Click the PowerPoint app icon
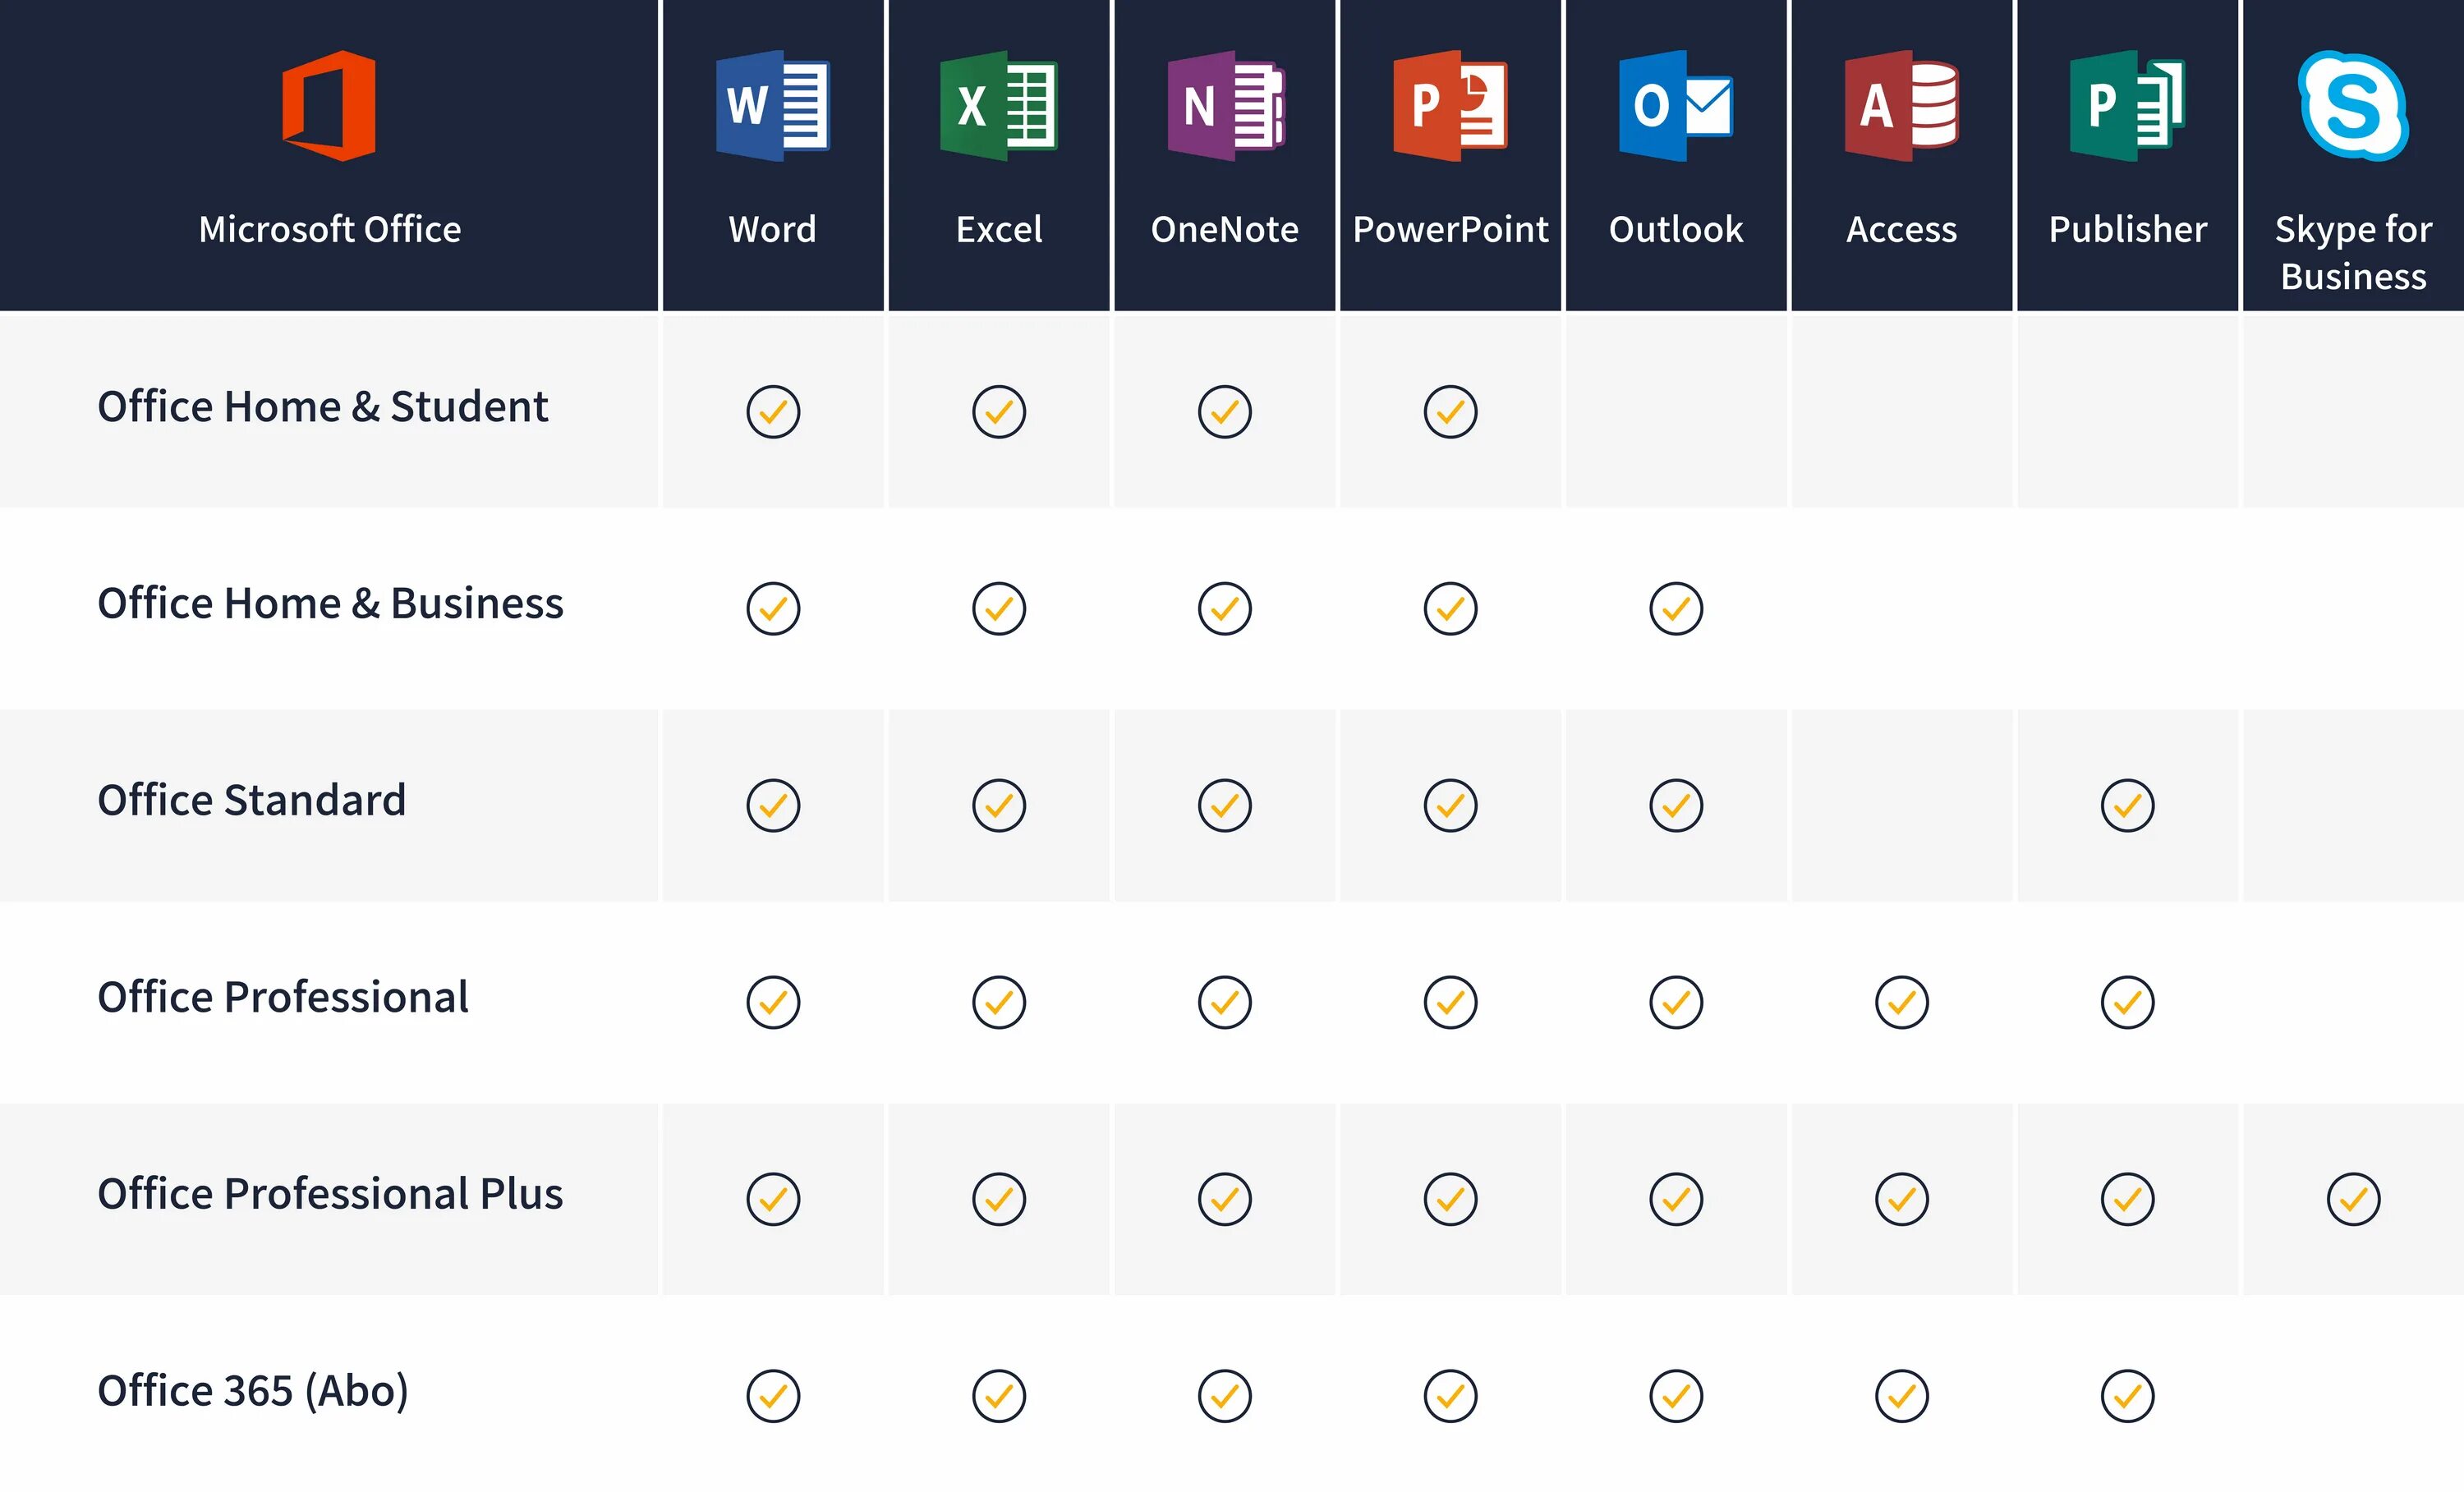The height and width of the screenshot is (1492, 2464). pos(1450,106)
